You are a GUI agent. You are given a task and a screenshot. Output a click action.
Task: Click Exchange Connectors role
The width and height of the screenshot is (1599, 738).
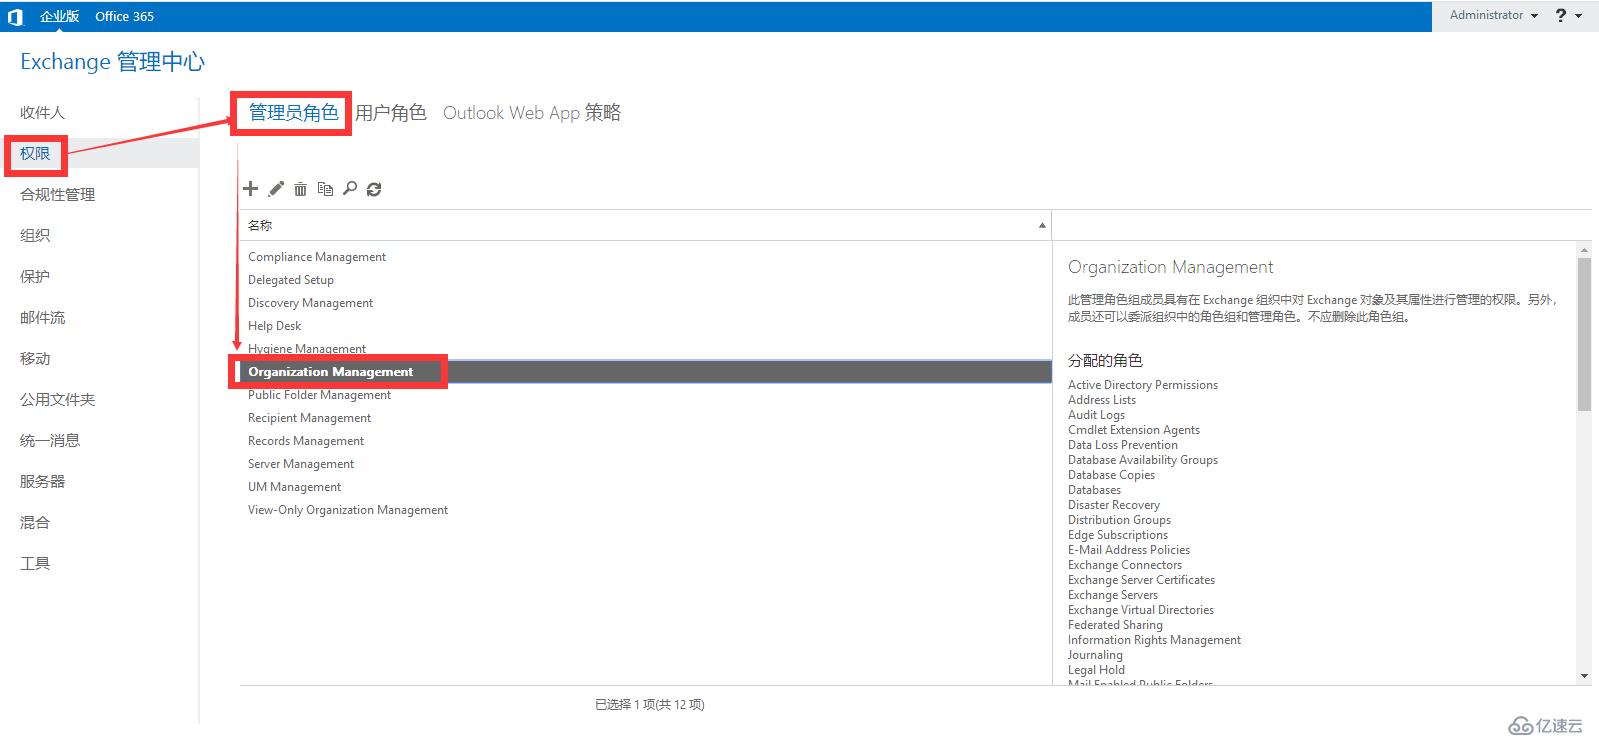coord(1125,565)
